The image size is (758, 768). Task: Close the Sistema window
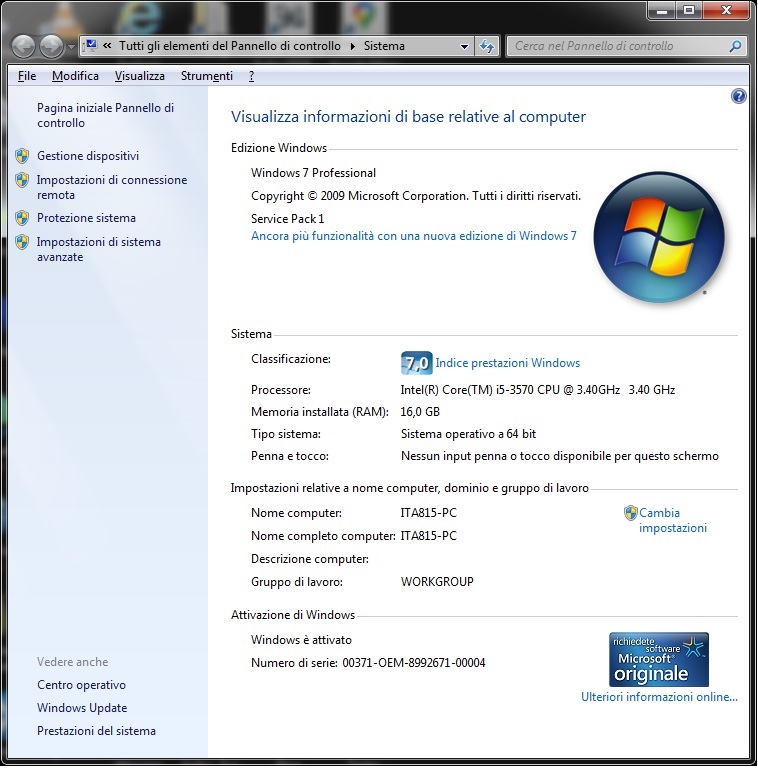(726, 10)
